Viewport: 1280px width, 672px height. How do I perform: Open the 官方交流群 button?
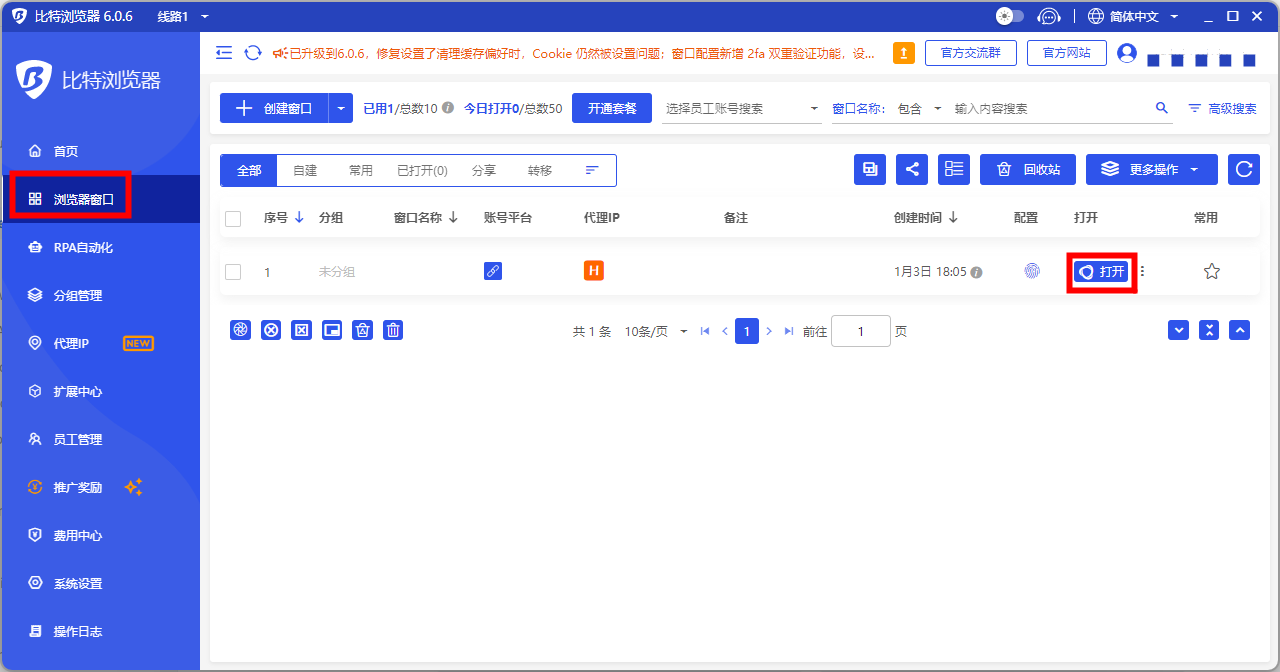point(970,53)
